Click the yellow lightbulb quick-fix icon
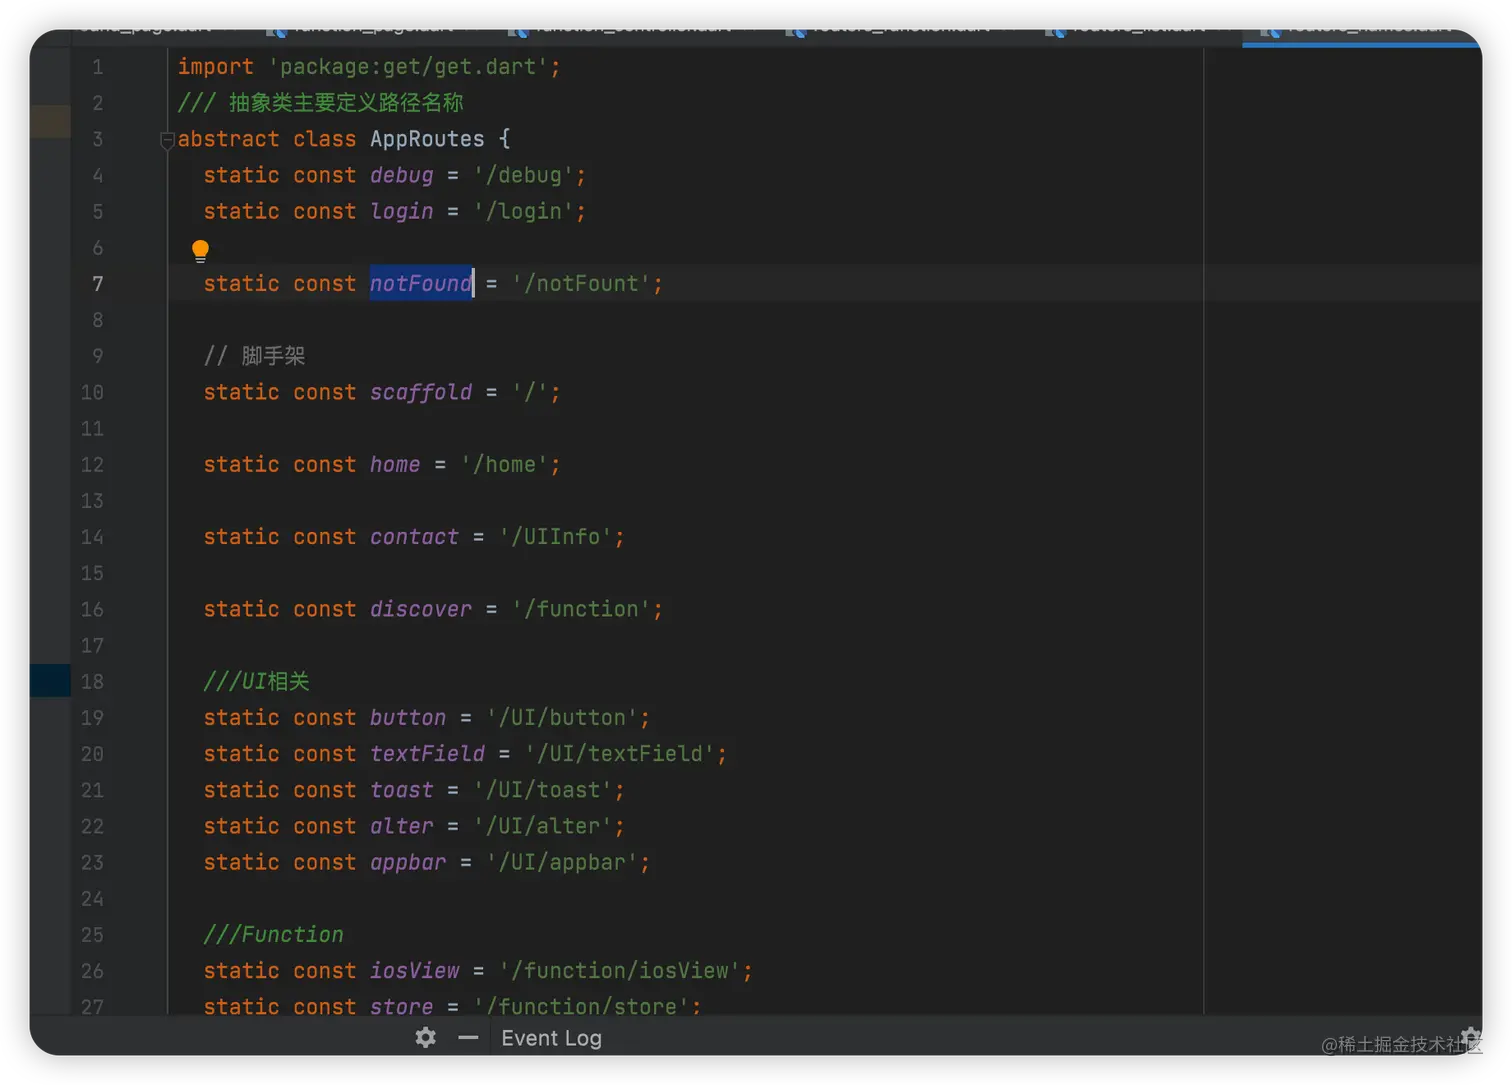This screenshot has height=1085, width=1512. click(x=200, y=250)
